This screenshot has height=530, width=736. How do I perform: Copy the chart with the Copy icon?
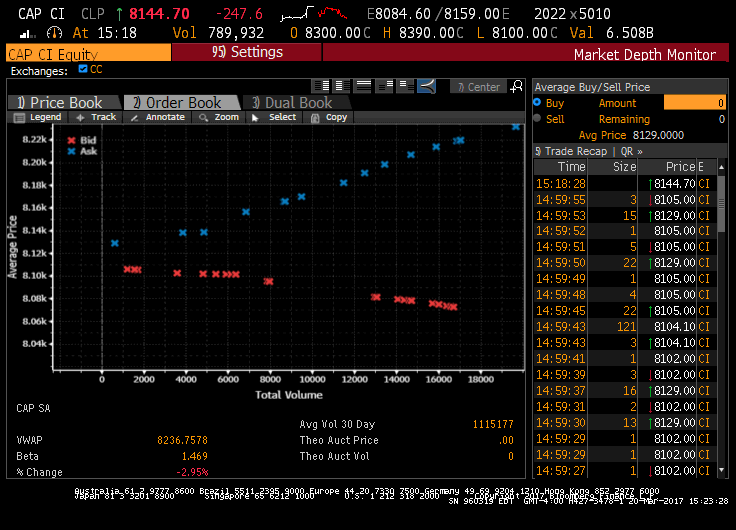pyautogui.click(x=315, y=118)
